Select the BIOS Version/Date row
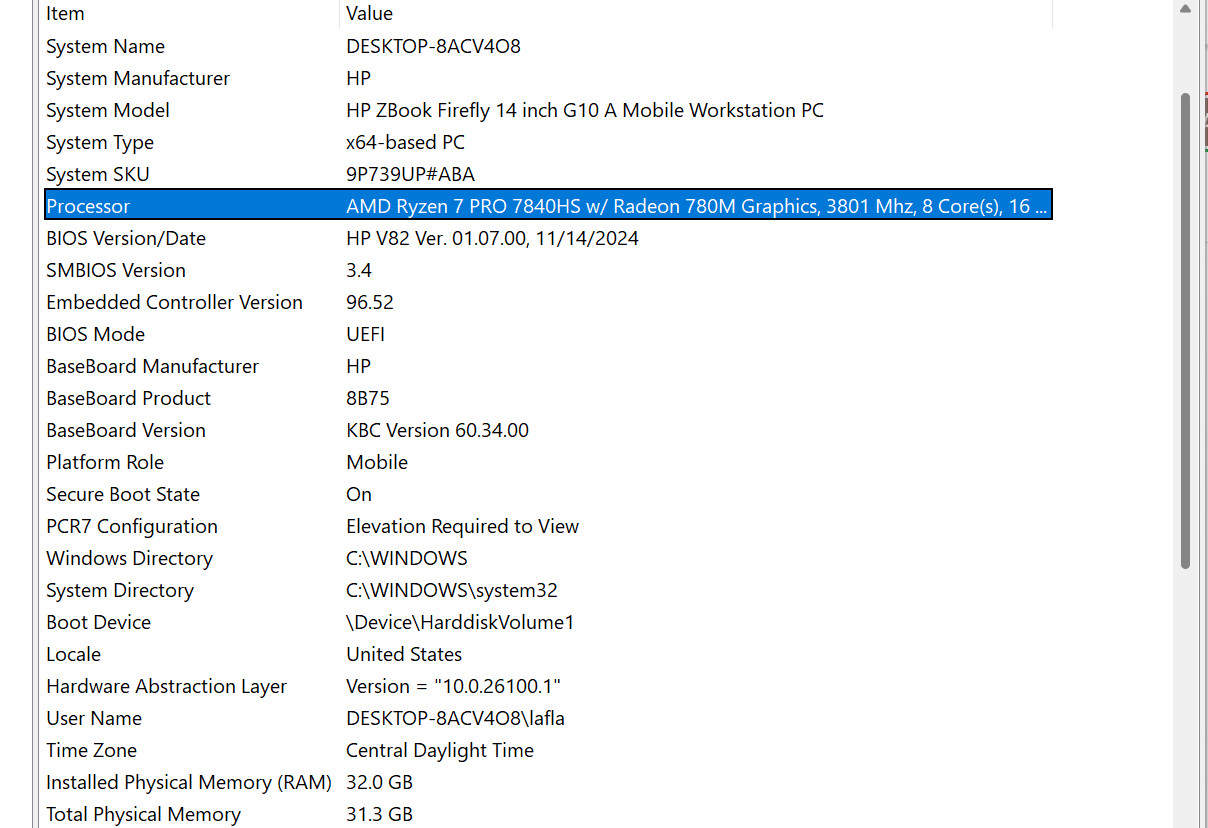The width and height of the screenshot is (1208, 828). (x=548, y=238)
